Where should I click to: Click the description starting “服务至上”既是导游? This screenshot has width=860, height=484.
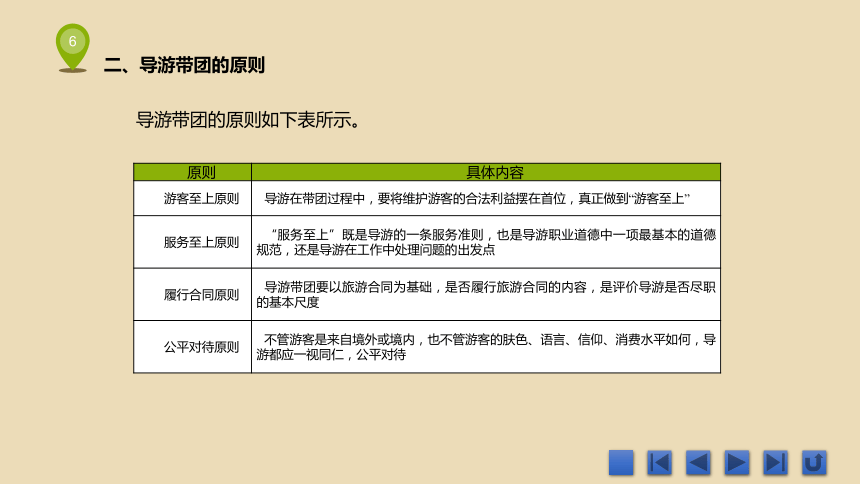[x=486, y=242]
